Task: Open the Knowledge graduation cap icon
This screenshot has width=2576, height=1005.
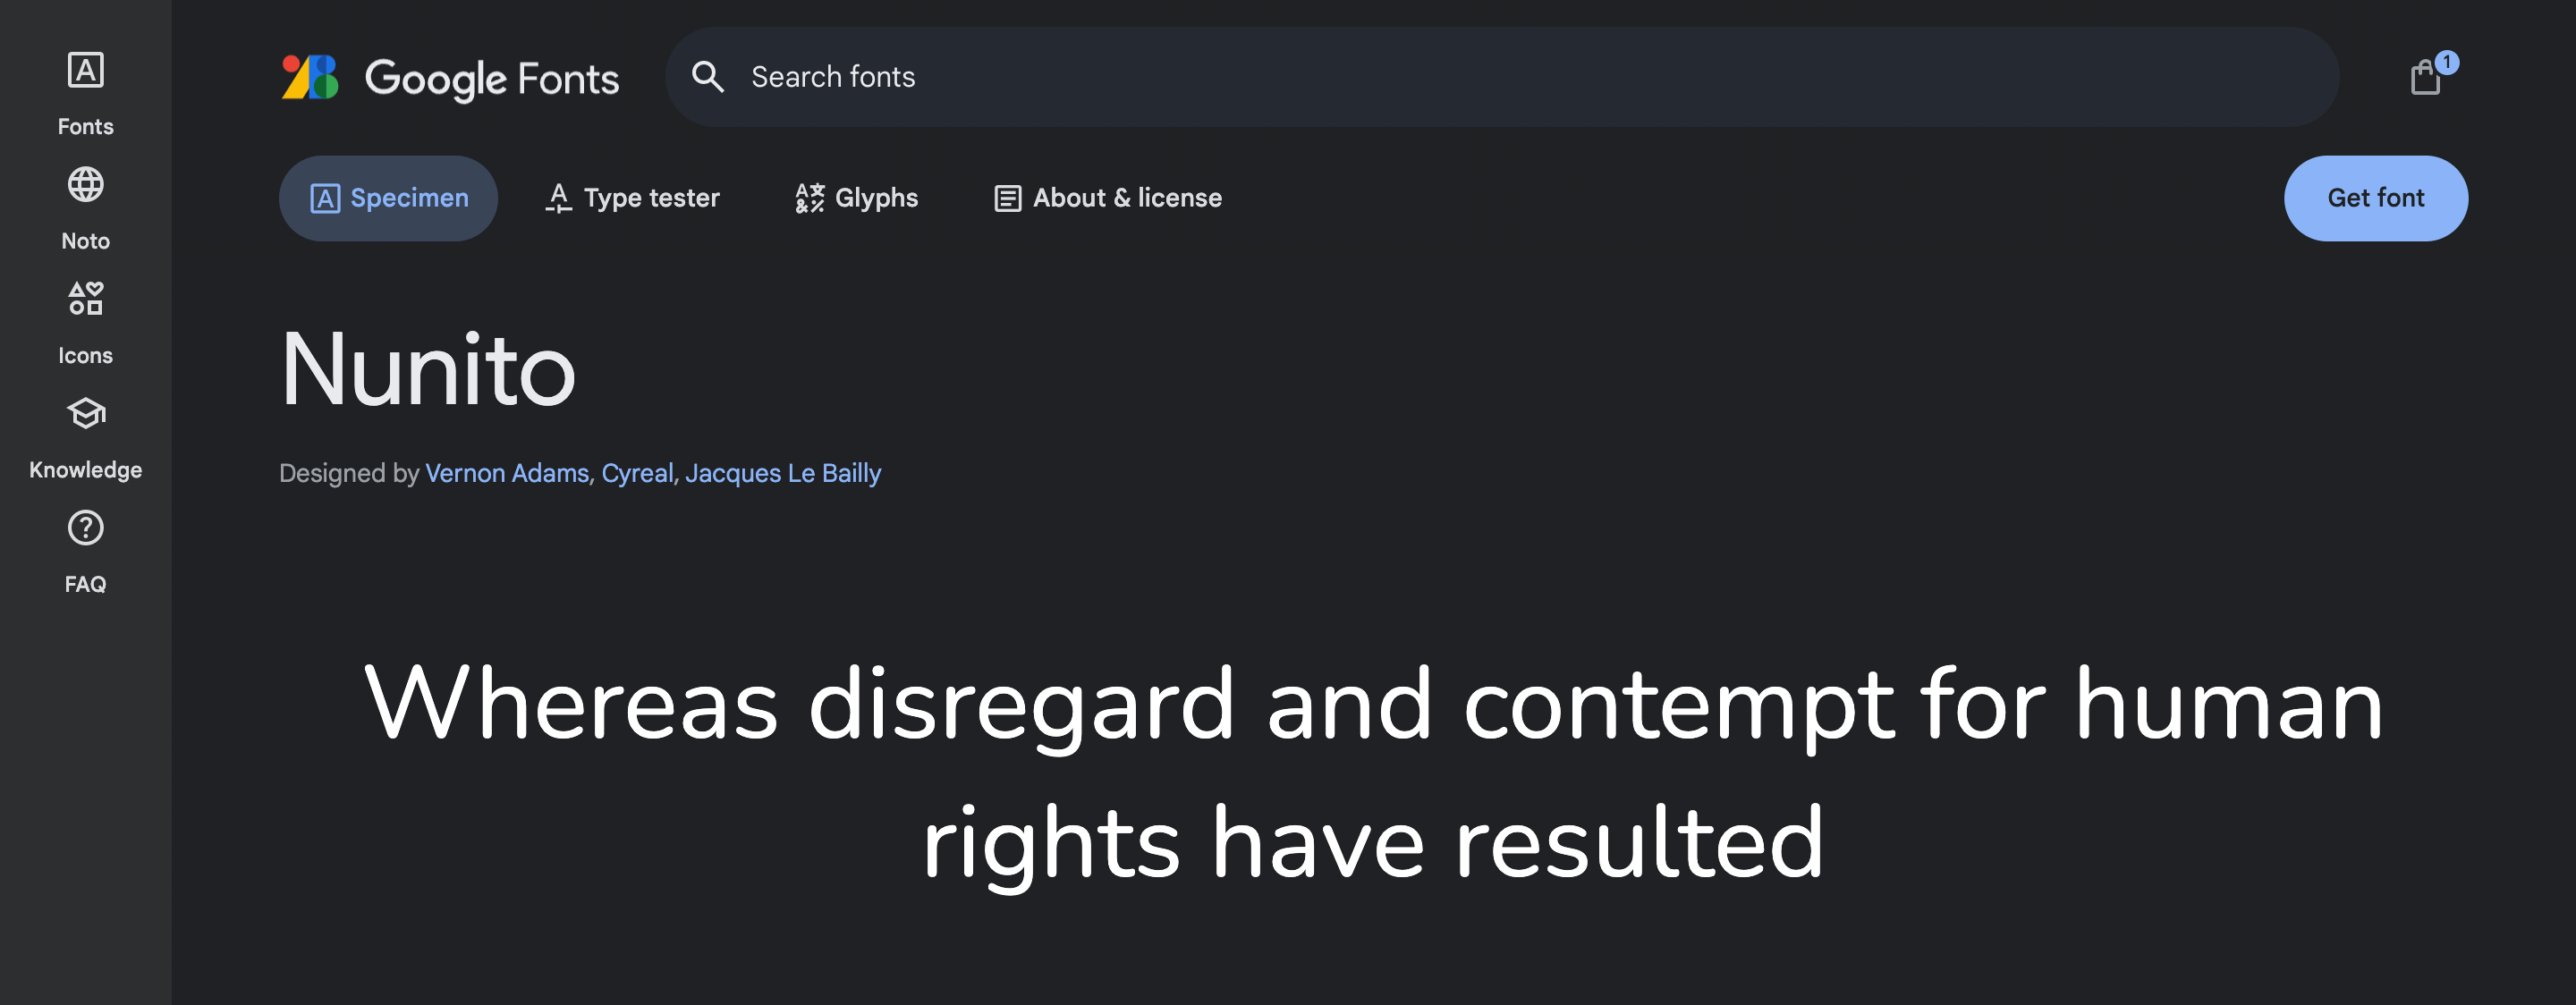Action: 85,413
